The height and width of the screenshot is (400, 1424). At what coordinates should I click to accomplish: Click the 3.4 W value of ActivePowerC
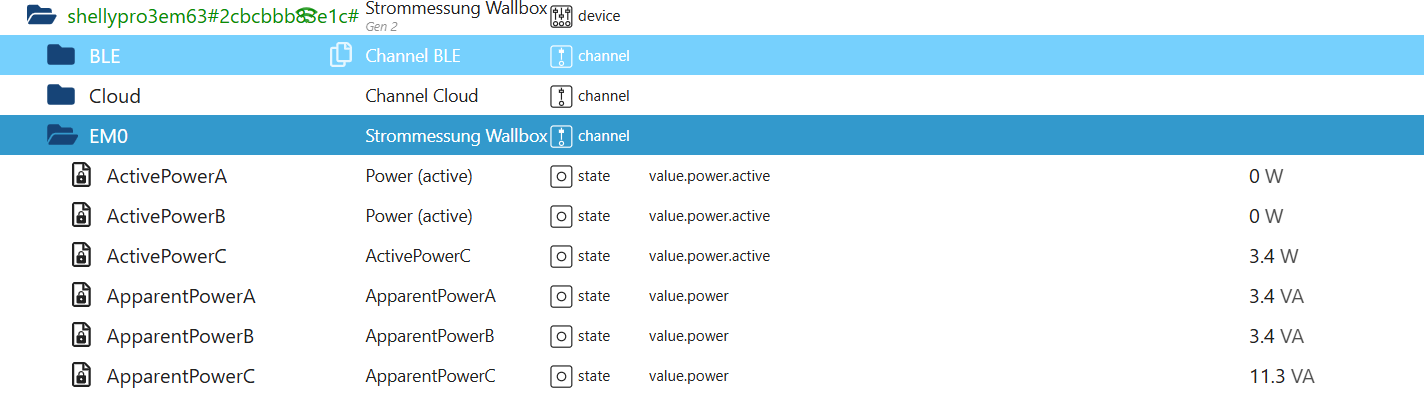[1273, 256]
